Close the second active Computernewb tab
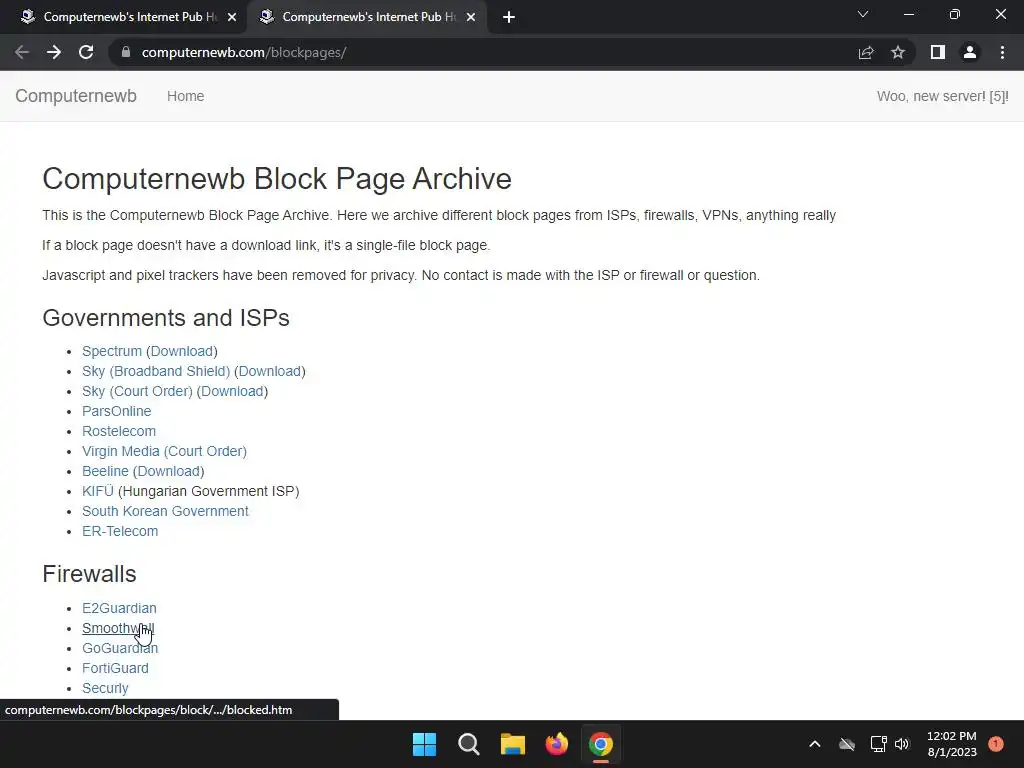 tap(471, 17)
